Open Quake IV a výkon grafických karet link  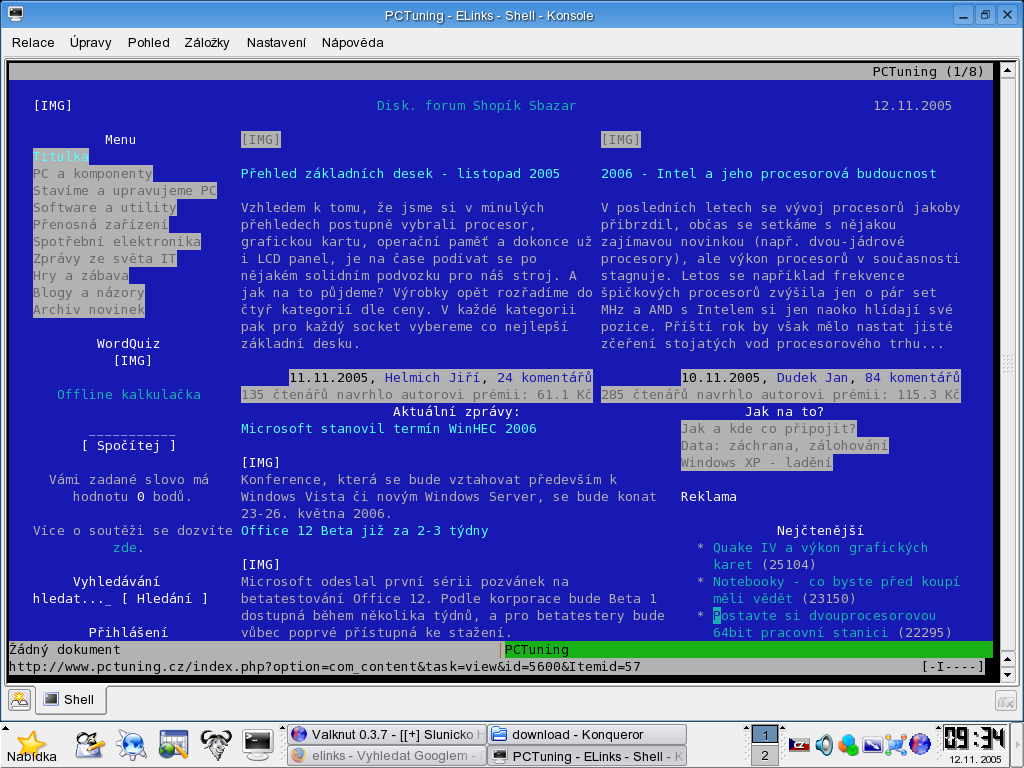coord(820,556)
